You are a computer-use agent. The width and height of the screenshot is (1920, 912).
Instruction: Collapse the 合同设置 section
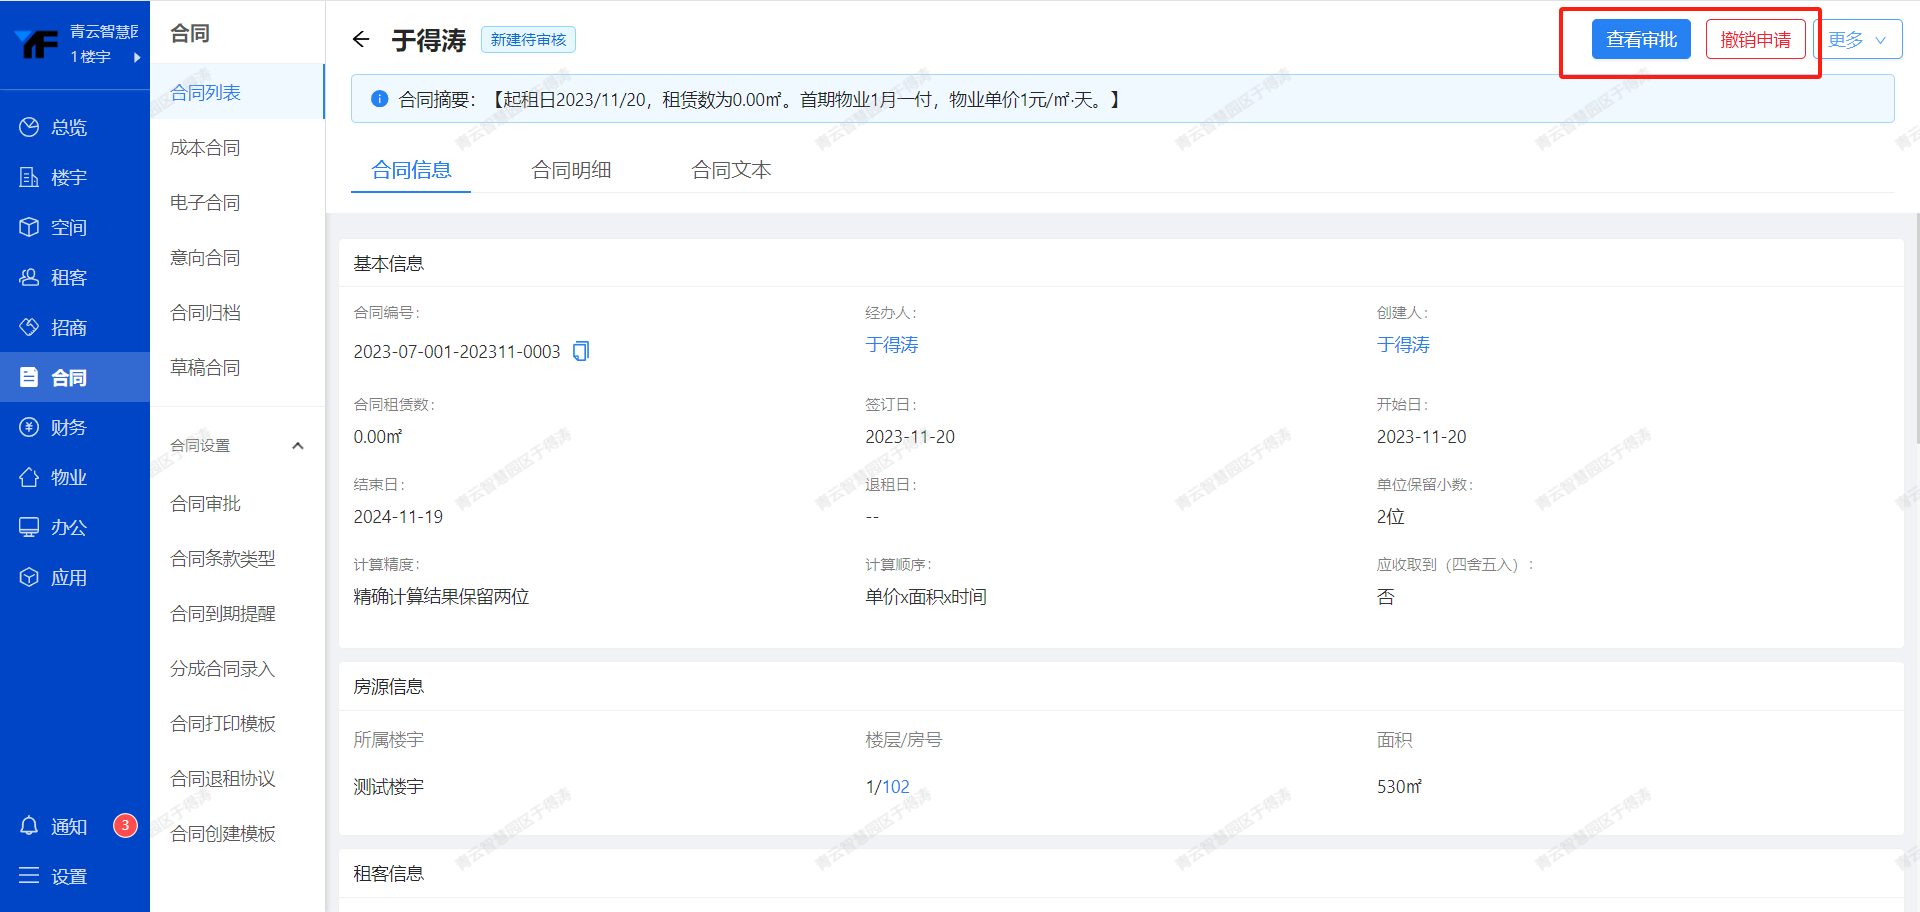point(297,446)
